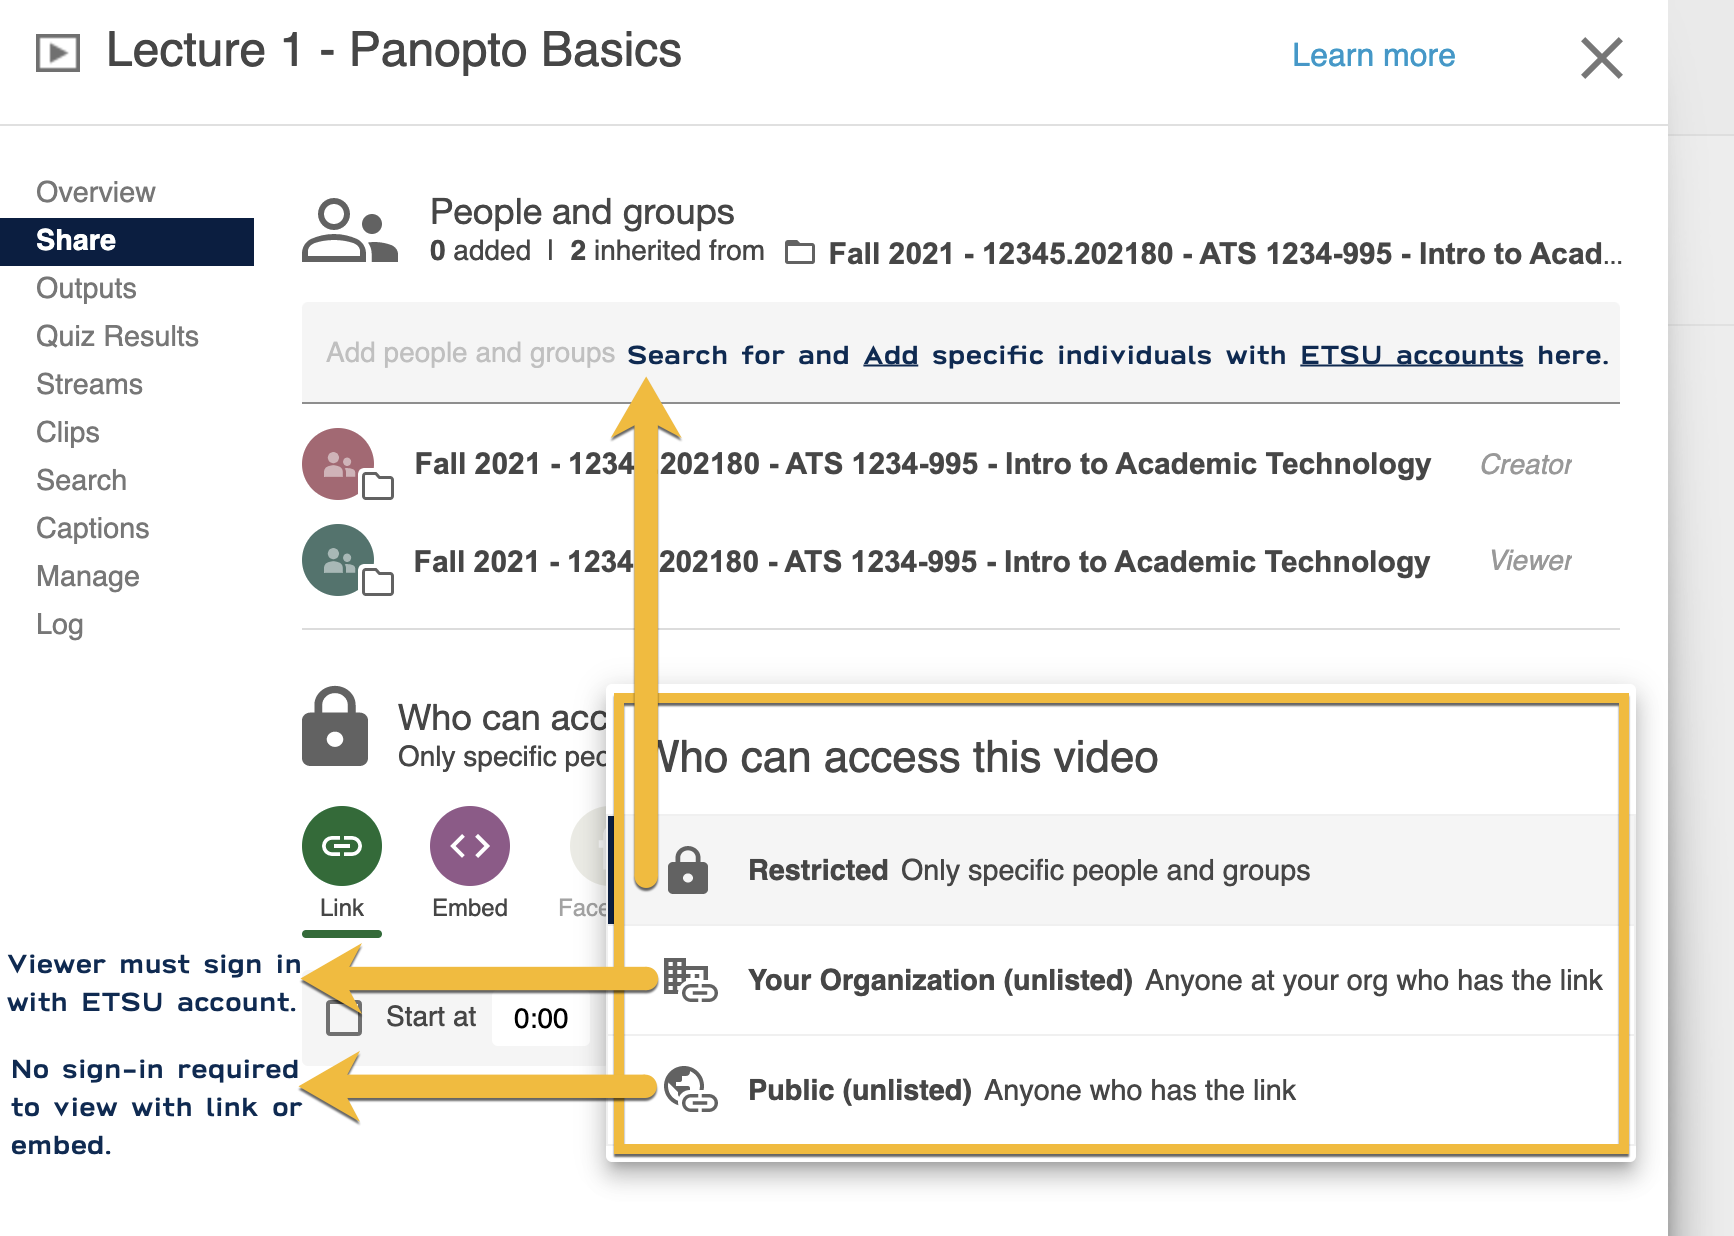Click the inherited folder icon
1734x1236 pixels.
click(800, 253)
